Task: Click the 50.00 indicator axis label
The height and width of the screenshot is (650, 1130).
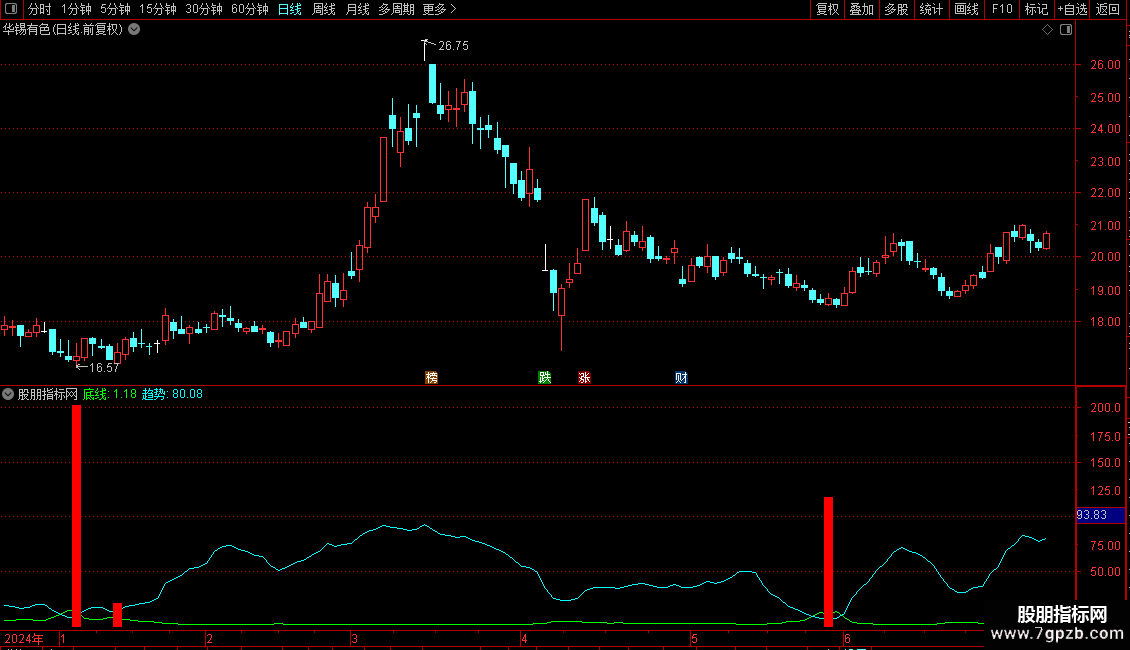Action: tap(1105, 572)
